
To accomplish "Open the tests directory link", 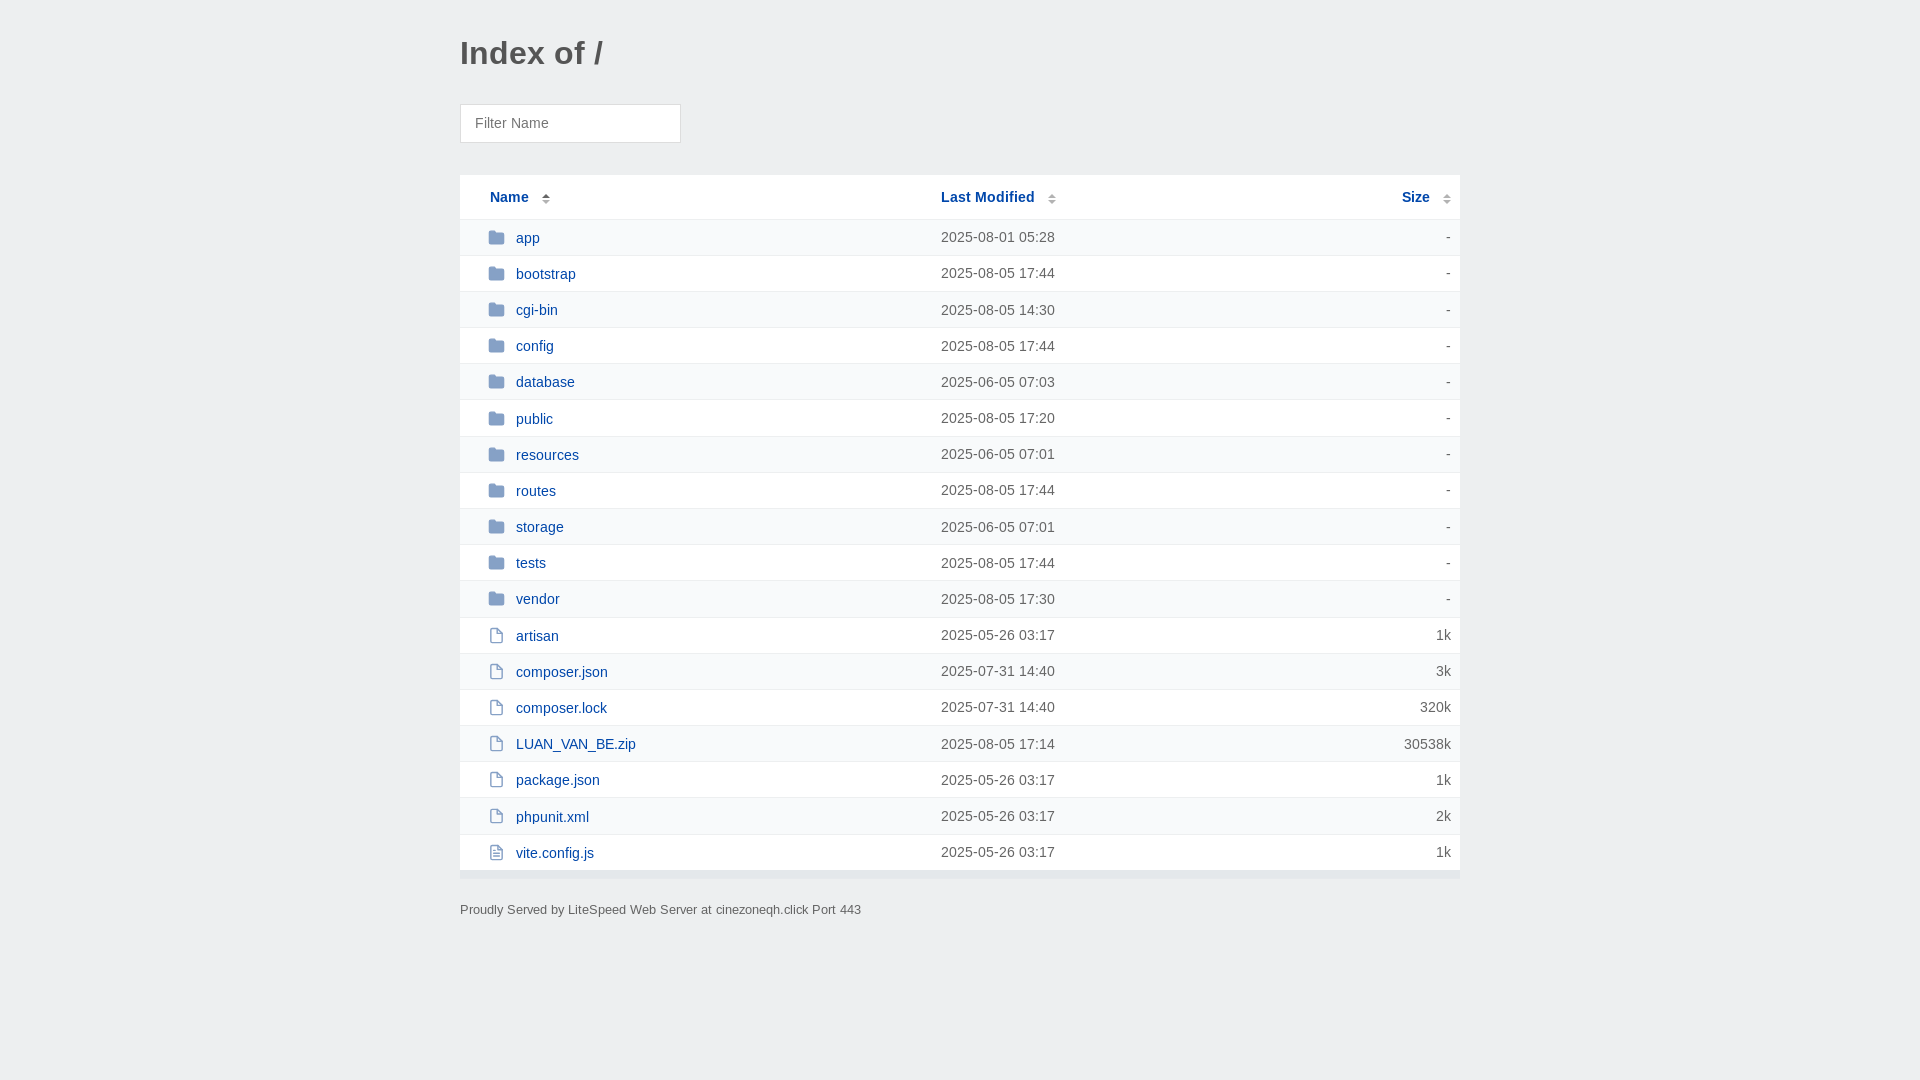I will [x=531, y=563].
